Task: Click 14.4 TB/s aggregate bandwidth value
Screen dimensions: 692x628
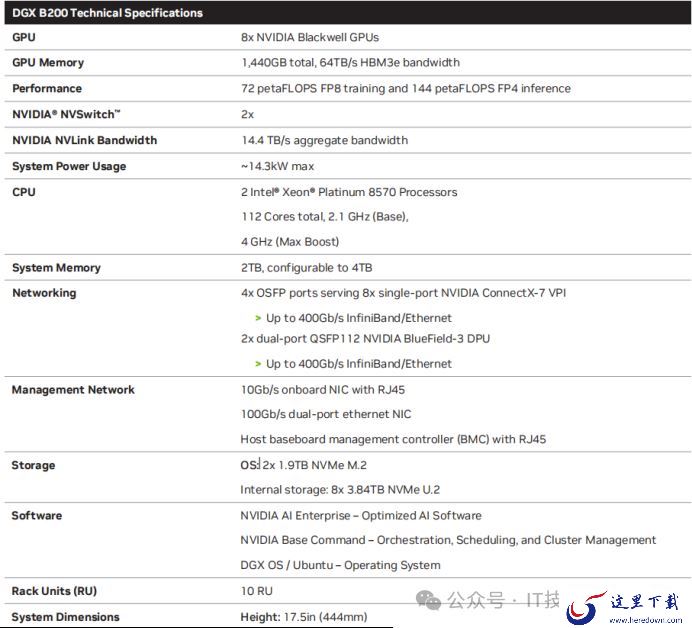Action: point(324,140)
